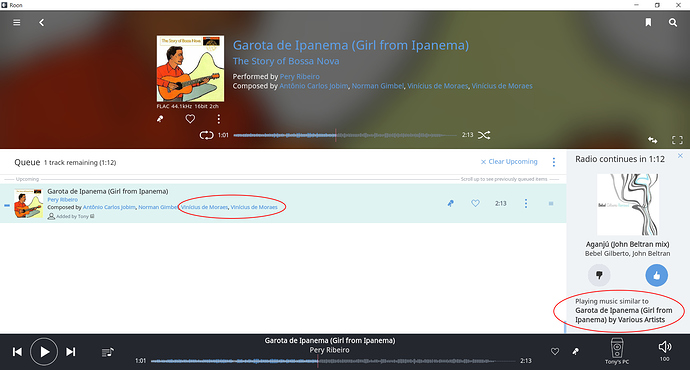
Task: Open the bookmarks icon
Action: [x=648, y=22]
